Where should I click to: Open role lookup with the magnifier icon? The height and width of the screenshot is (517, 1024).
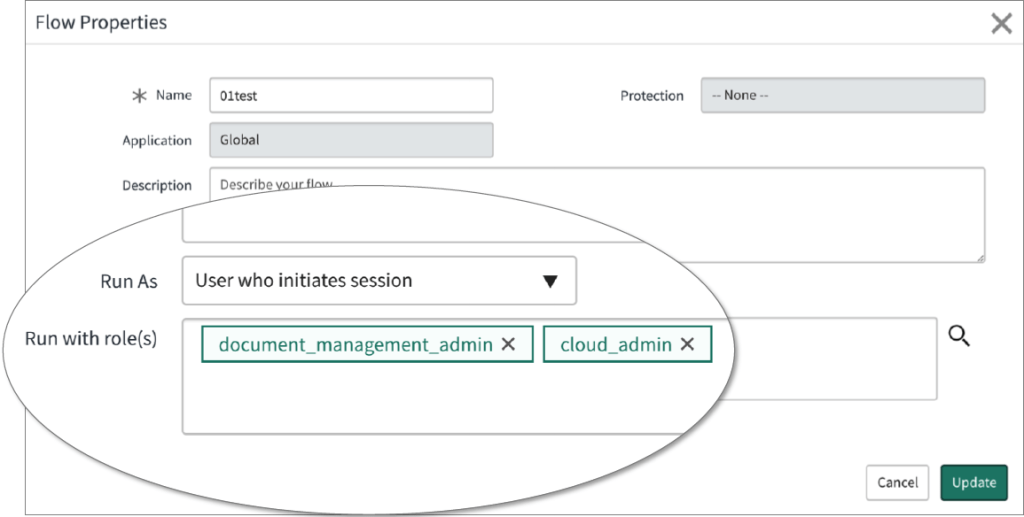coord(959,337)
